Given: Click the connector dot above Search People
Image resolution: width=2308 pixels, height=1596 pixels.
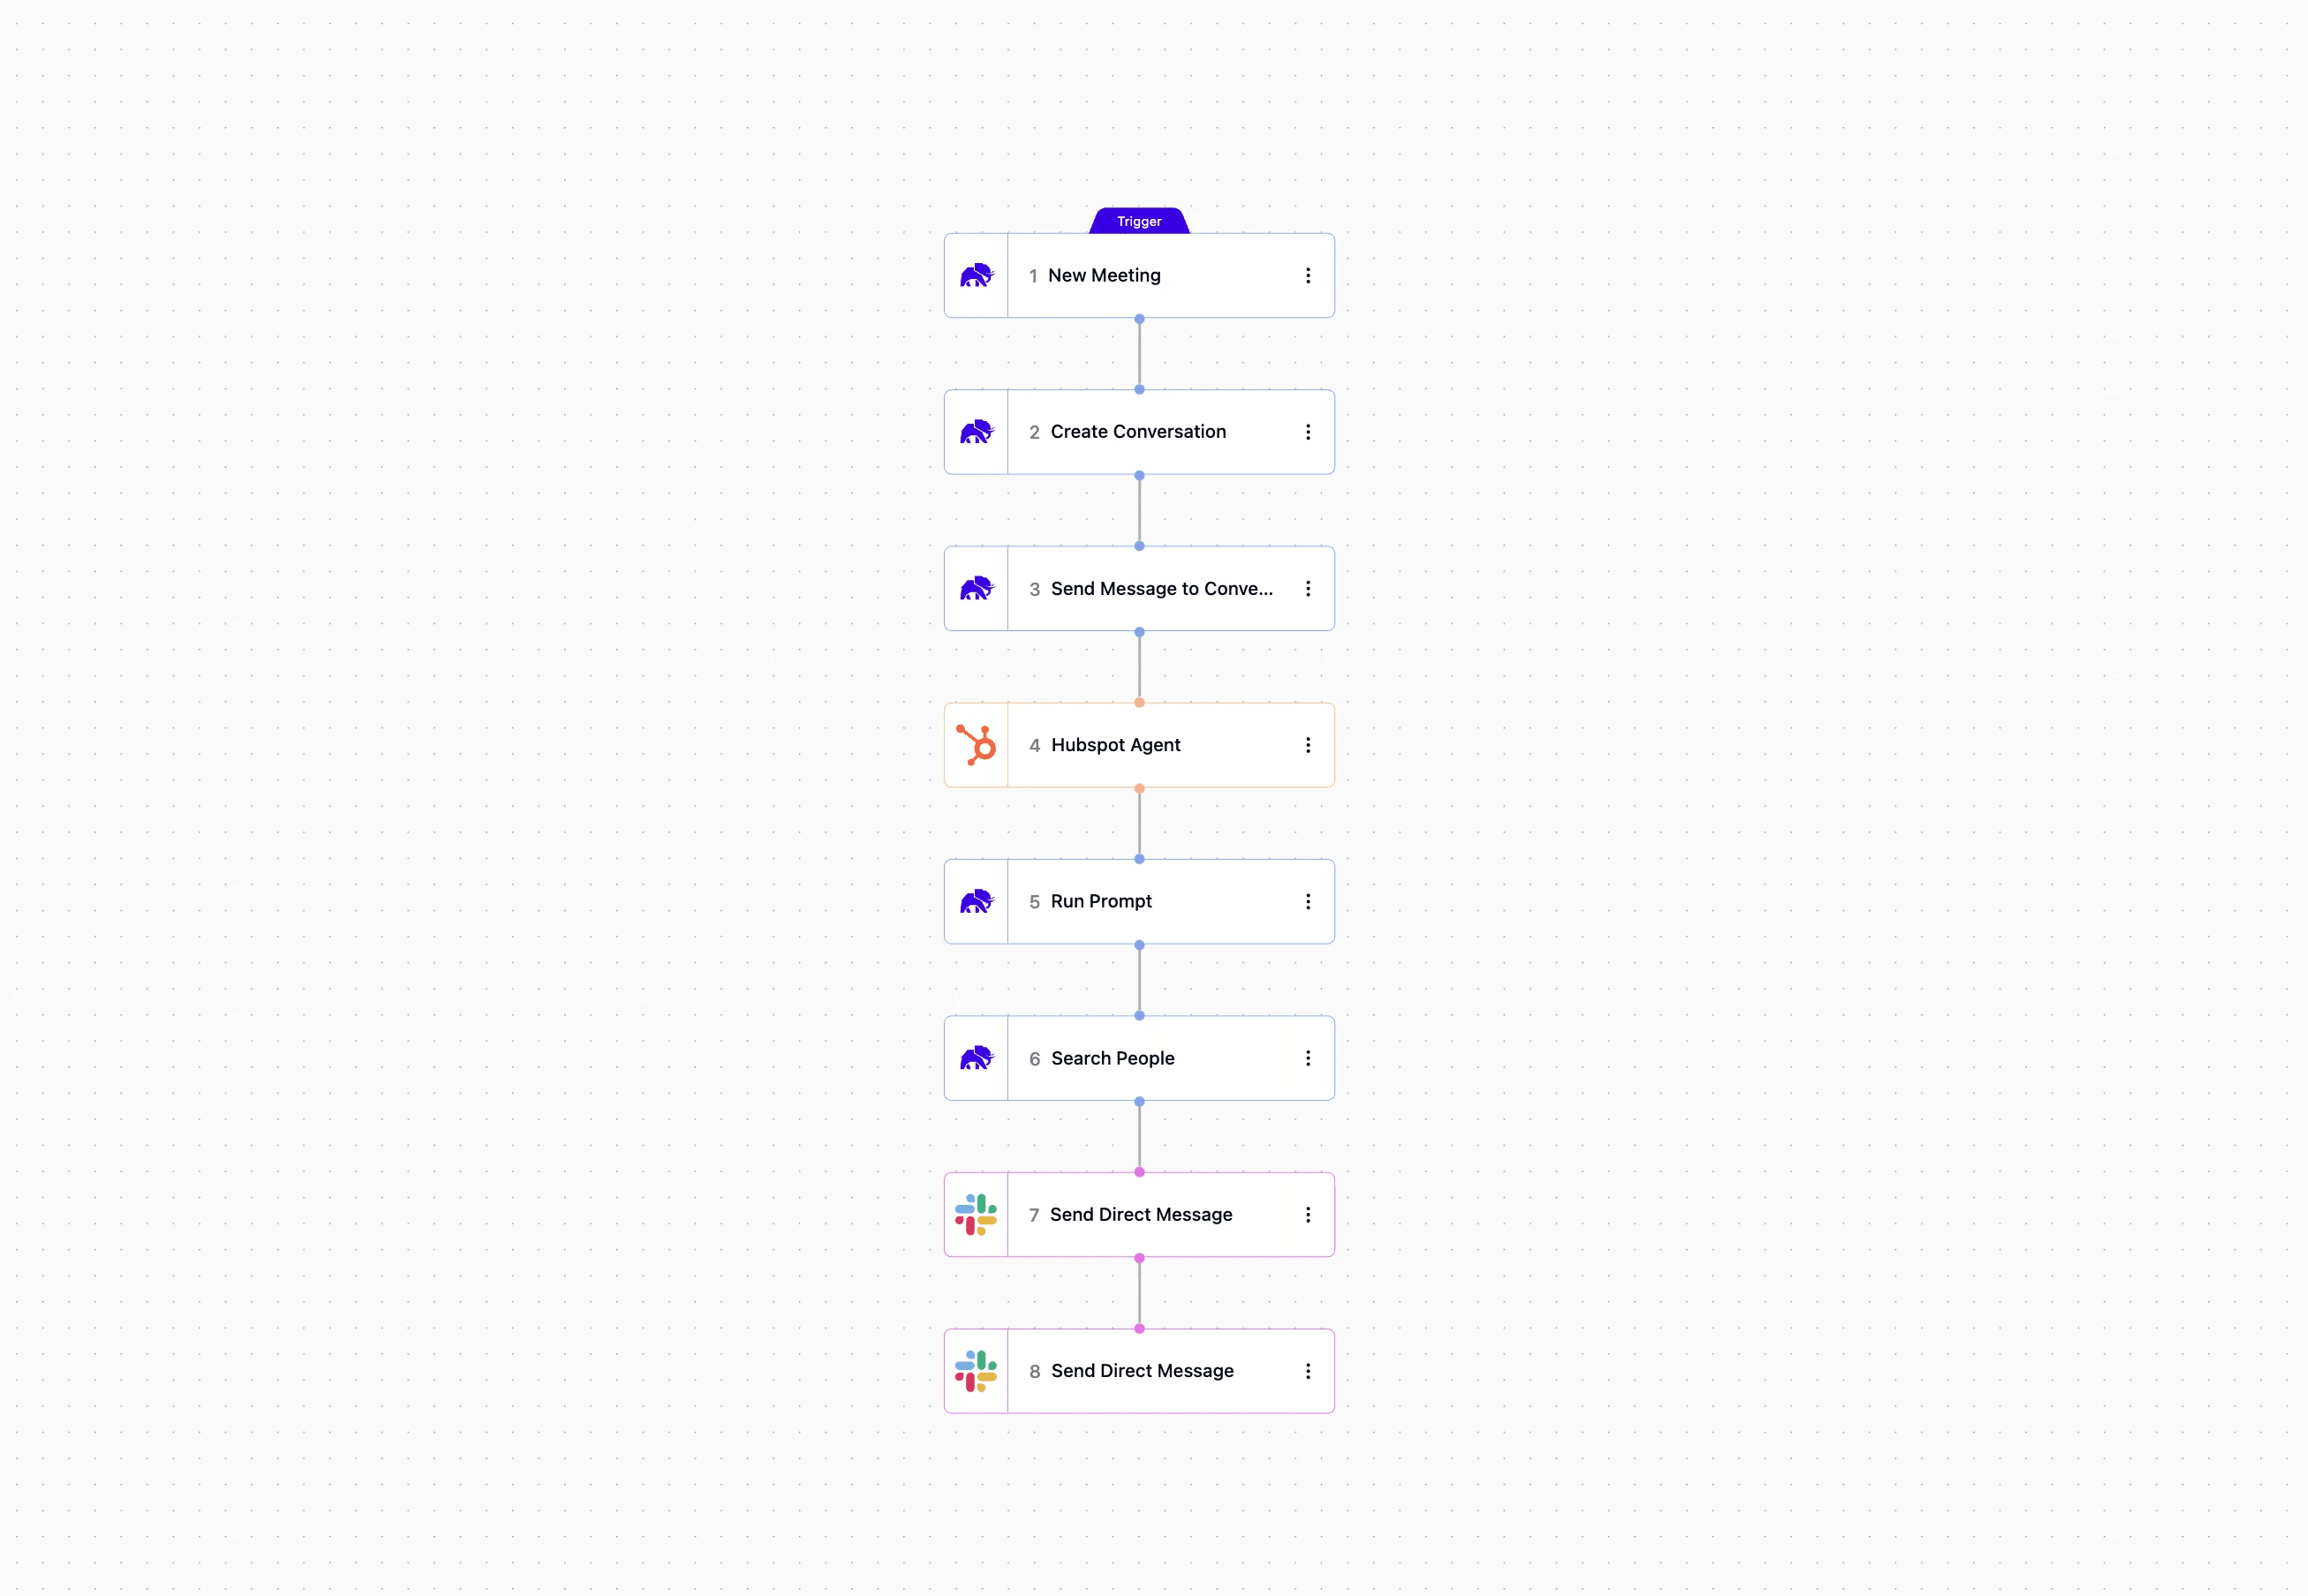Looking at the screenshot, I should pyautogui.click(x=1139, y=1015).
